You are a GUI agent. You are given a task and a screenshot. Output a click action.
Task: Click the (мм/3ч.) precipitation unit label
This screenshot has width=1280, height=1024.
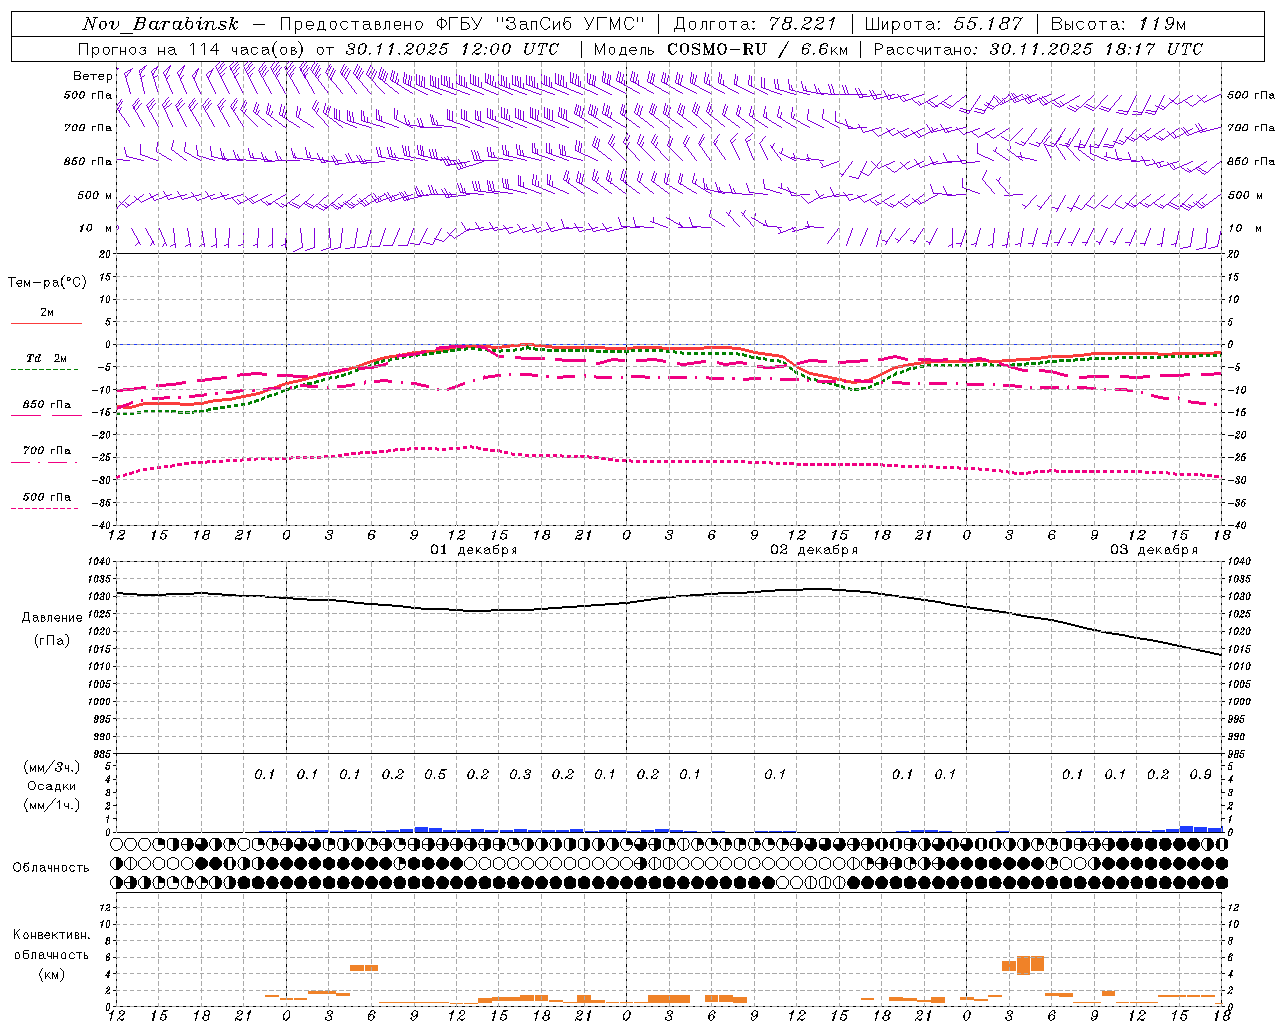coord(53,767)
